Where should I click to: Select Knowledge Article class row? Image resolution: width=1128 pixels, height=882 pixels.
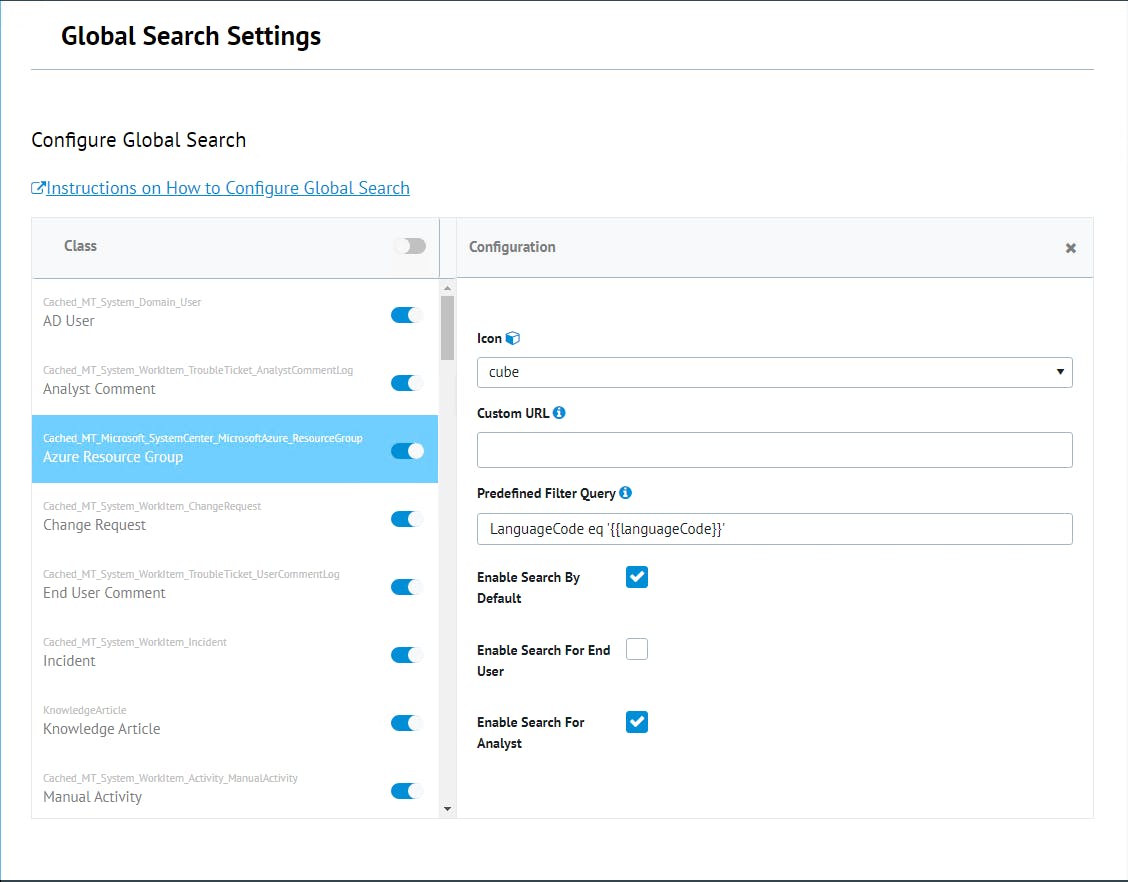[x=200, y=721]
